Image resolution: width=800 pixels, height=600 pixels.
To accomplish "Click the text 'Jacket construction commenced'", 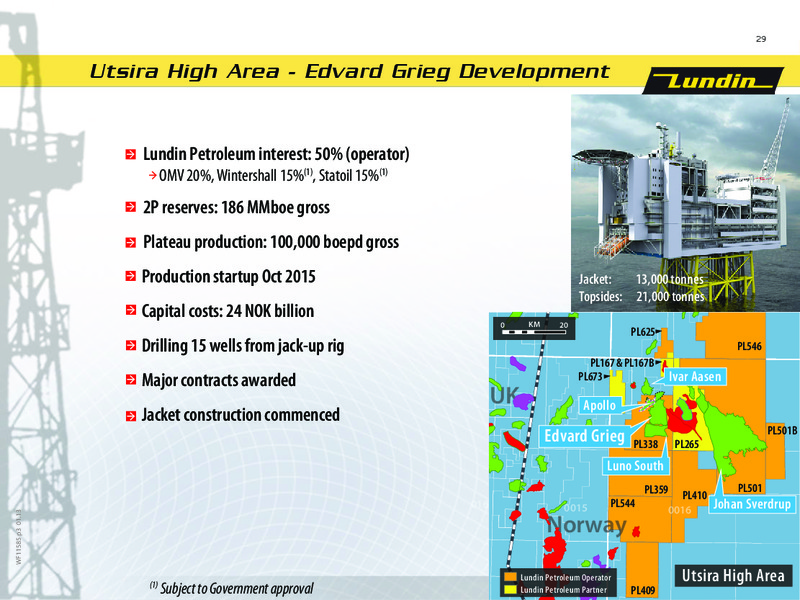I will (x=240, y=414).
